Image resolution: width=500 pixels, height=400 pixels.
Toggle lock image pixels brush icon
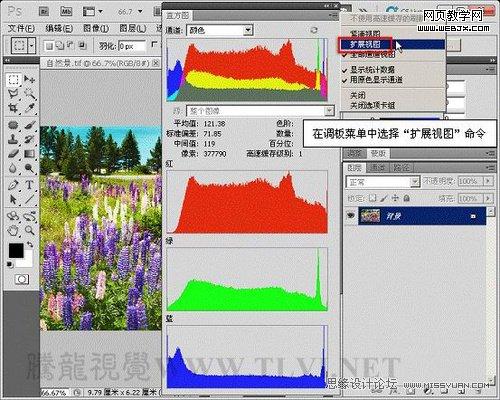[x=384, y=198]
